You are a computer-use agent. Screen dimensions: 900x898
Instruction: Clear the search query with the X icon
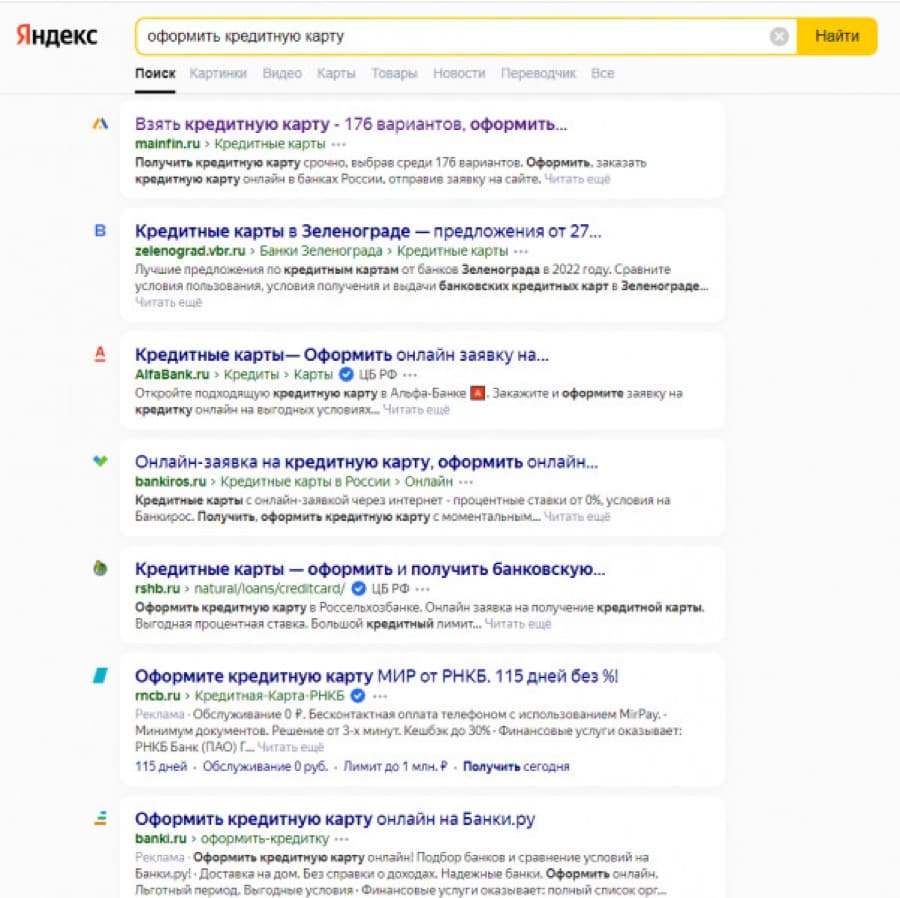(x=779, y=36)
